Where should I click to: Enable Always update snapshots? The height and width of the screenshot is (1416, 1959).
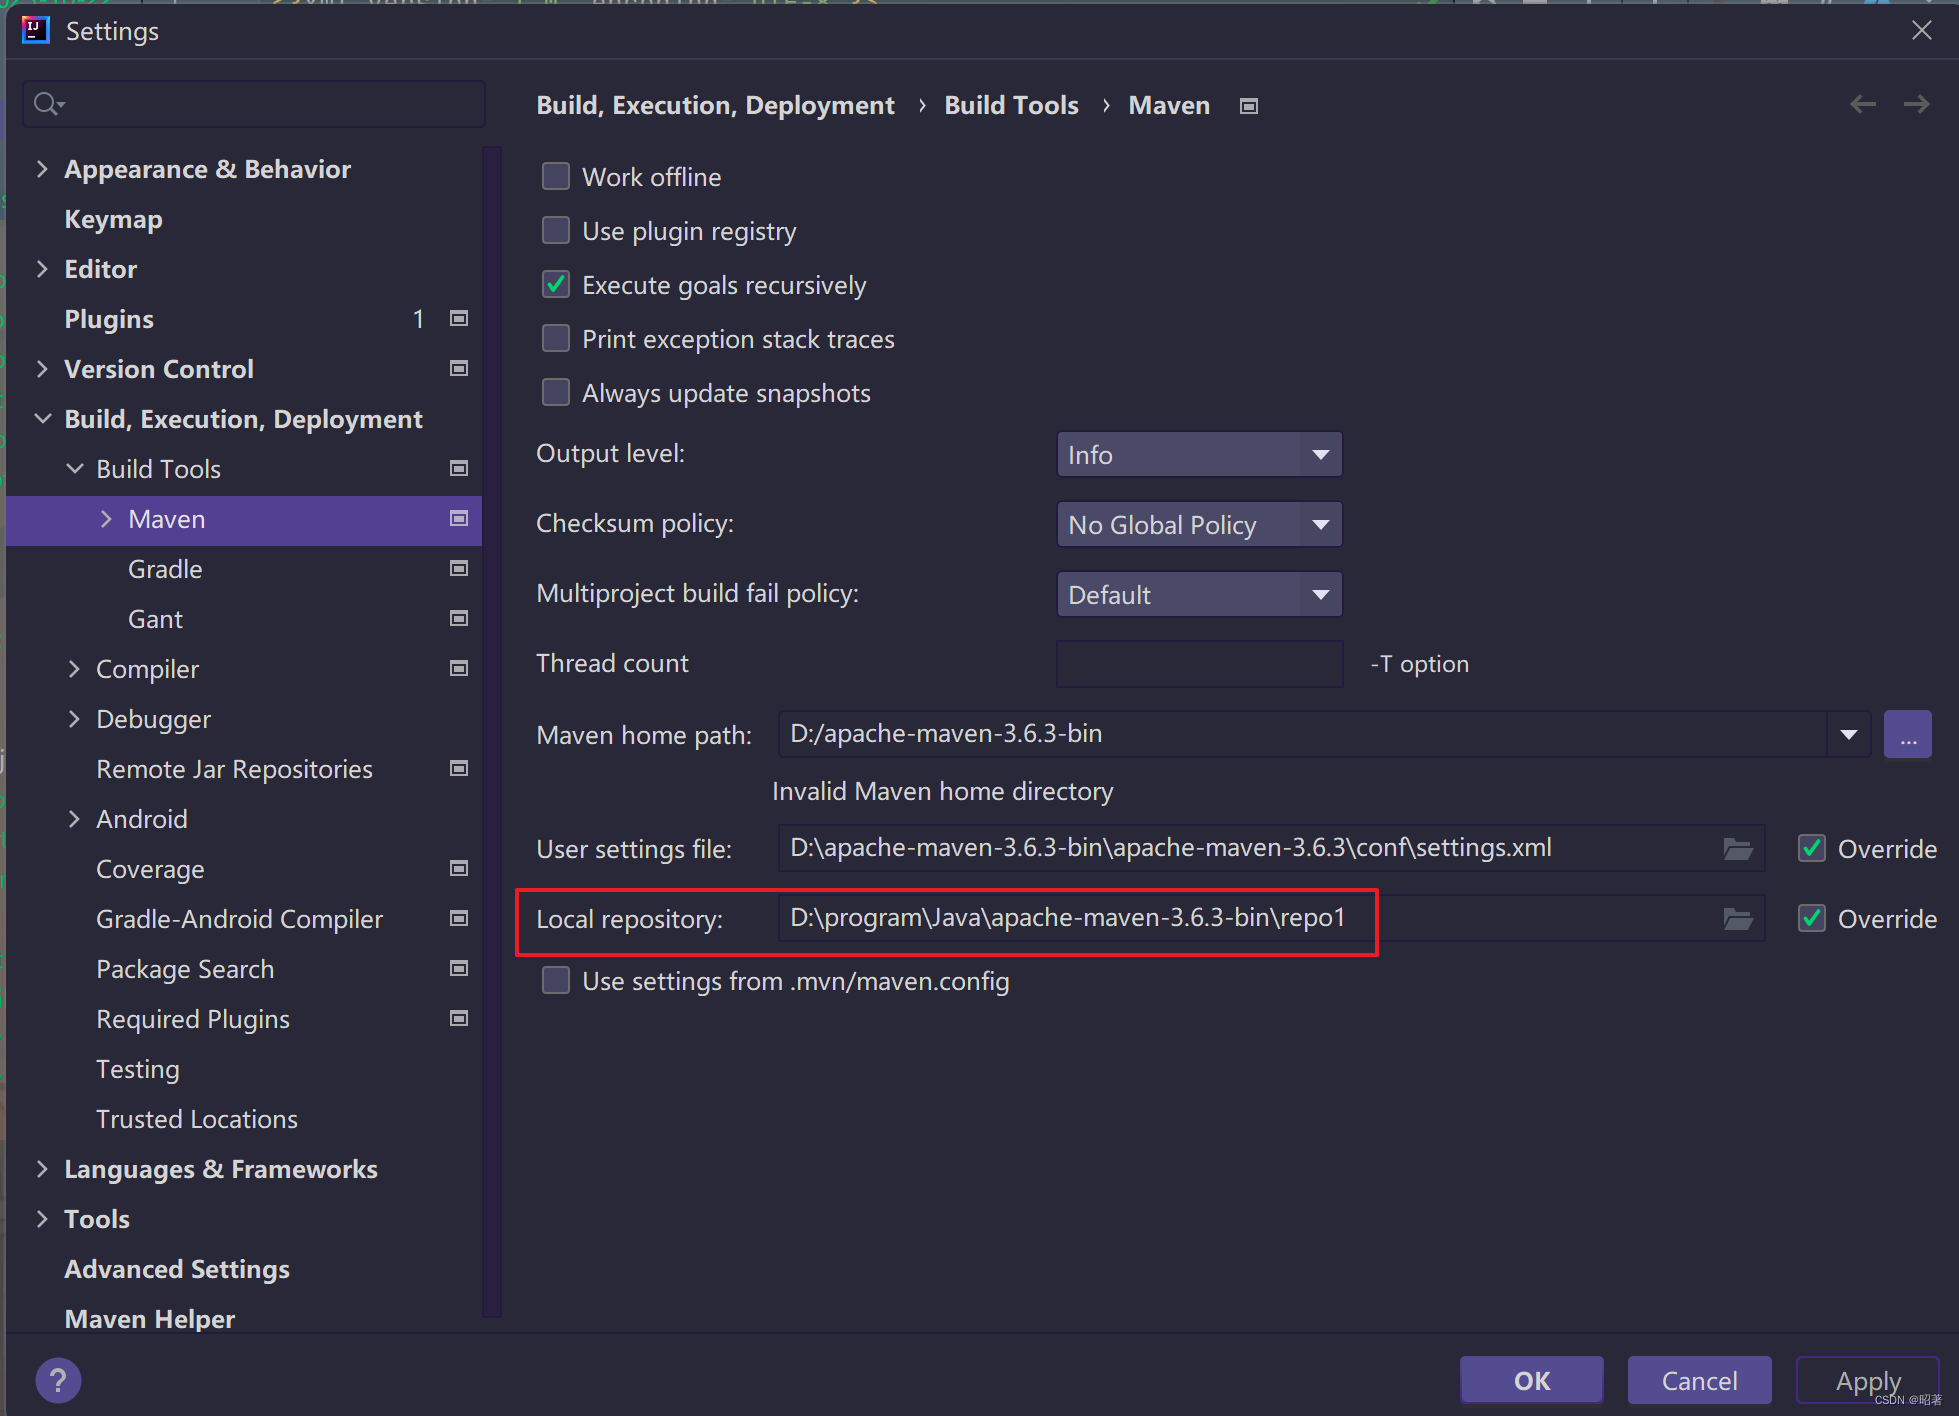point(556,393)
